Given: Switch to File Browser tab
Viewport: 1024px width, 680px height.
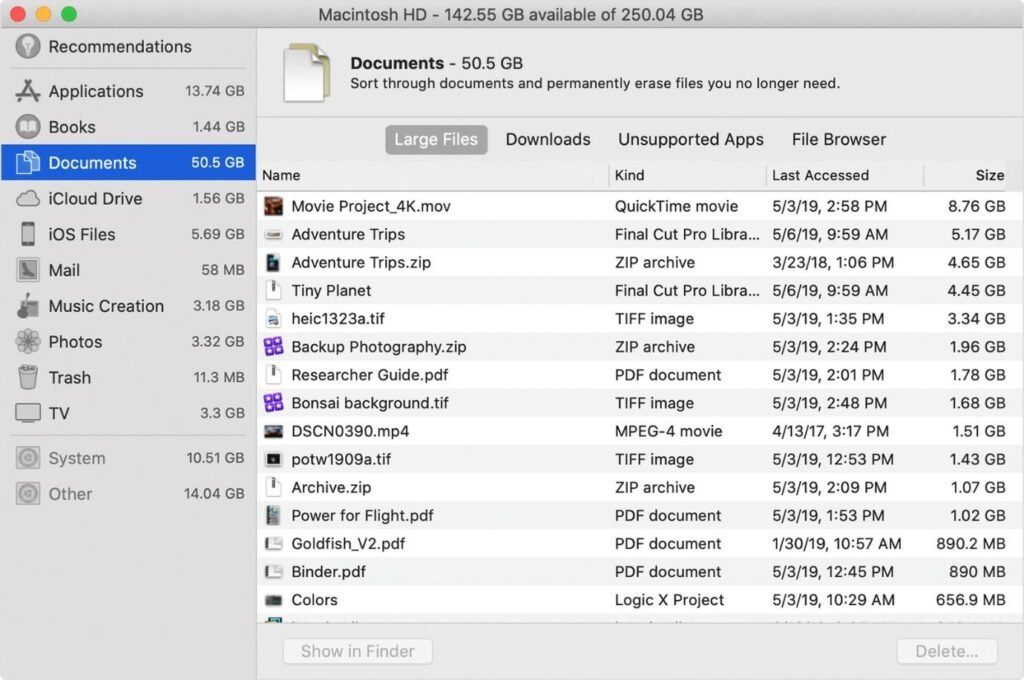Looking at the screenshot, I should (838, 140).
